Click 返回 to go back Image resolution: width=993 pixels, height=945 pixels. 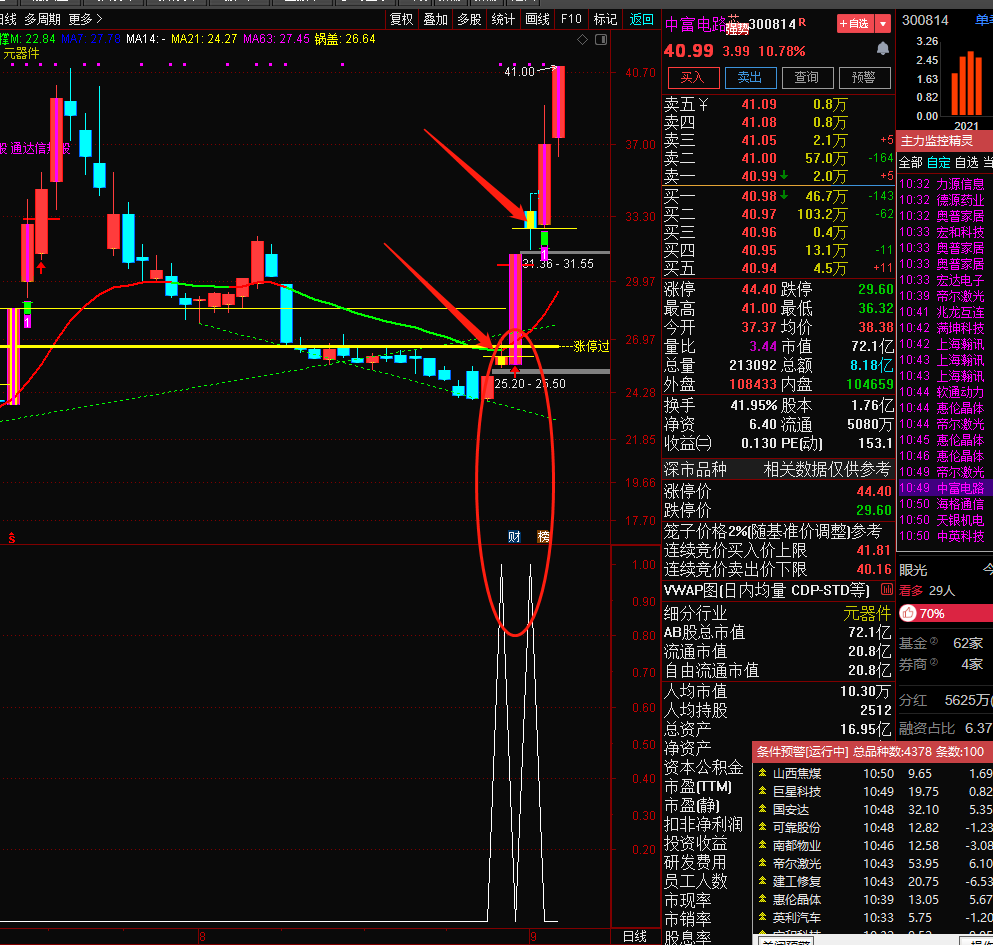click(642, 20)
